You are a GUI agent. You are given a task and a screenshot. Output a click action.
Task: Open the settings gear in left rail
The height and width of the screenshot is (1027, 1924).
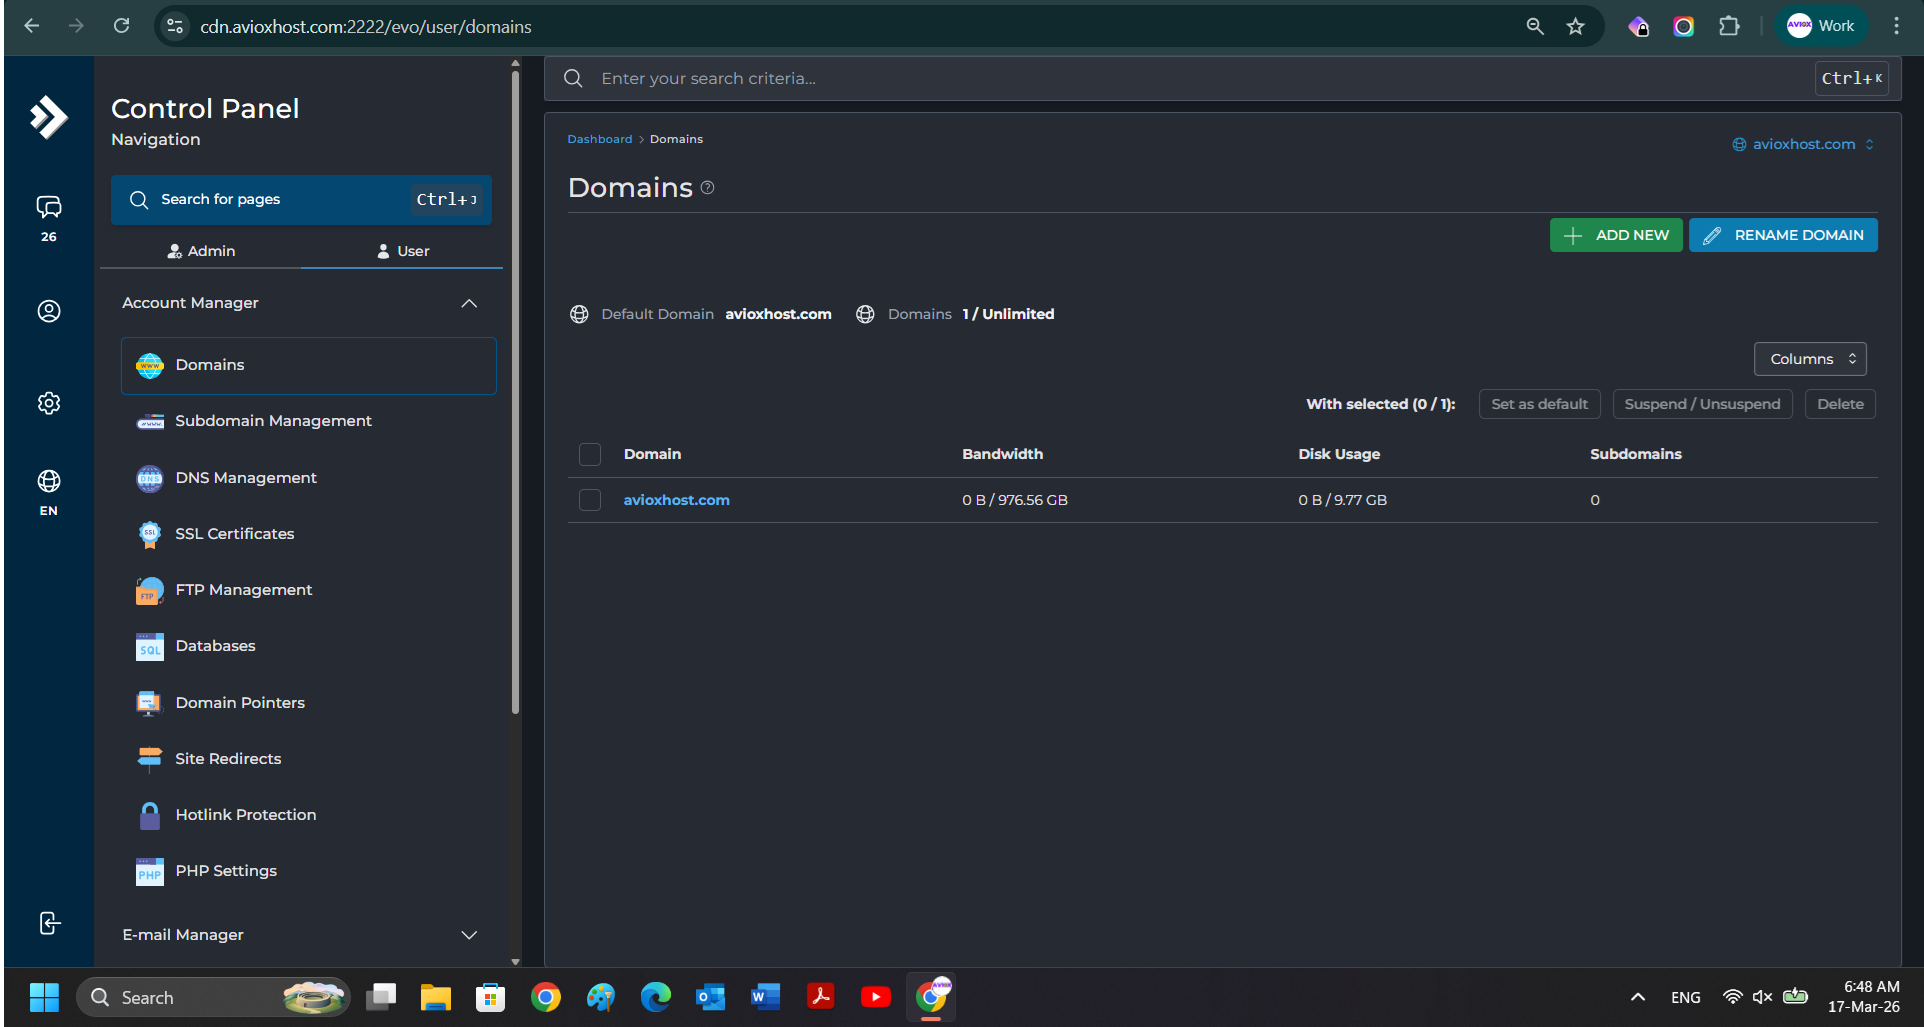[48, 403]
